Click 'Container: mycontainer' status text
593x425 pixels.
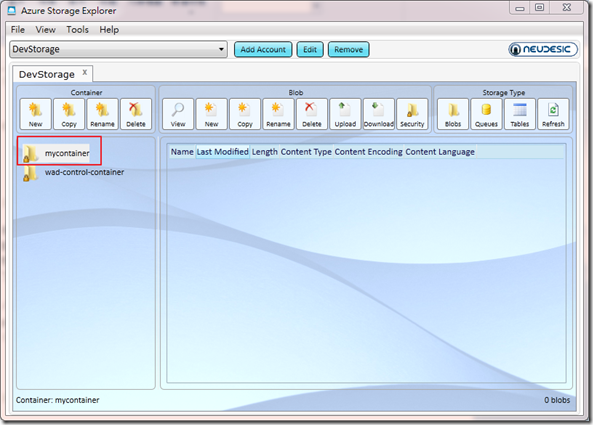57,400
